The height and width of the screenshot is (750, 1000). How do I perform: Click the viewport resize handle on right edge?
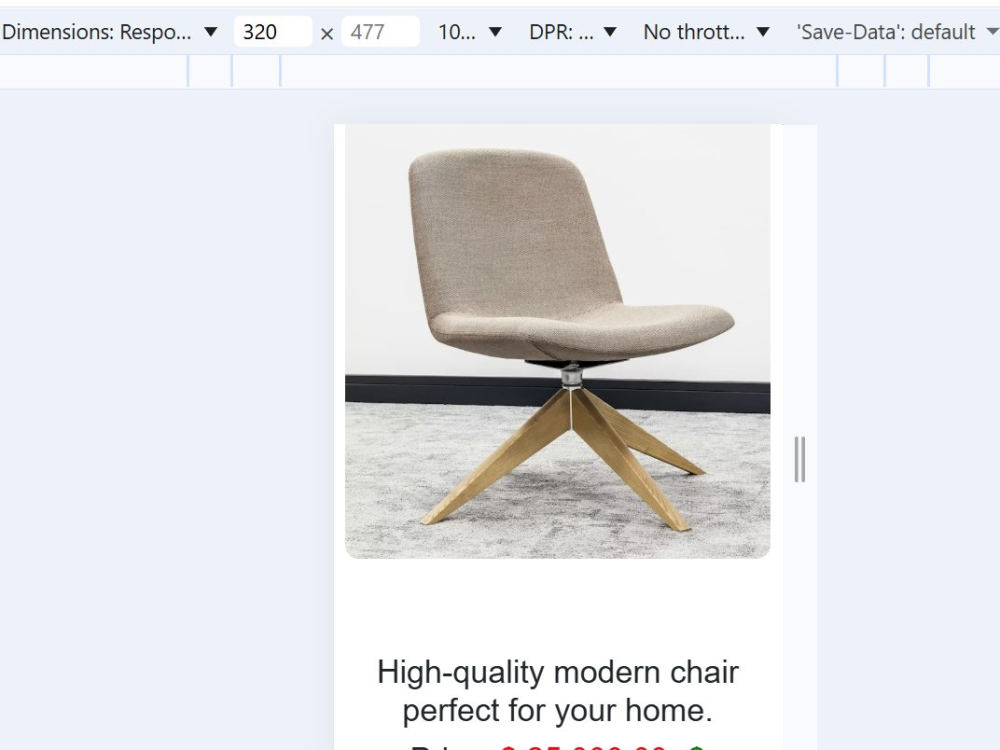click(800, 459)
